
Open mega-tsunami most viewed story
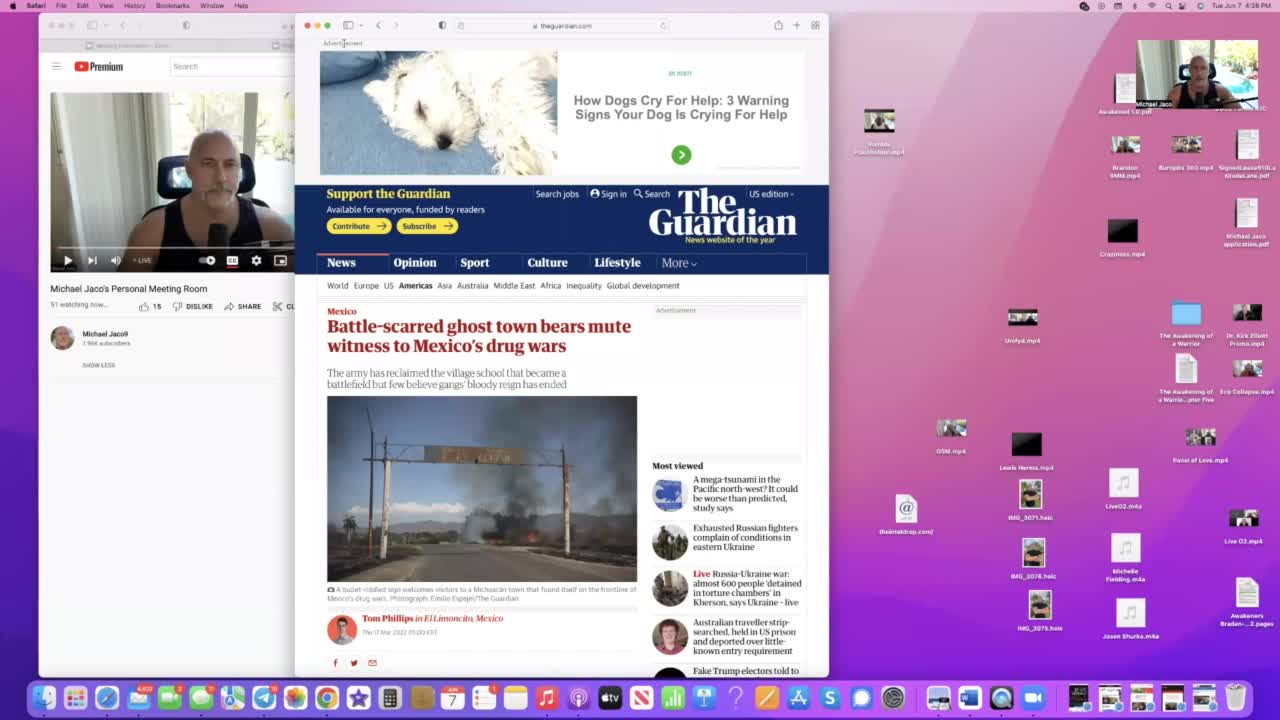[745, 494]
